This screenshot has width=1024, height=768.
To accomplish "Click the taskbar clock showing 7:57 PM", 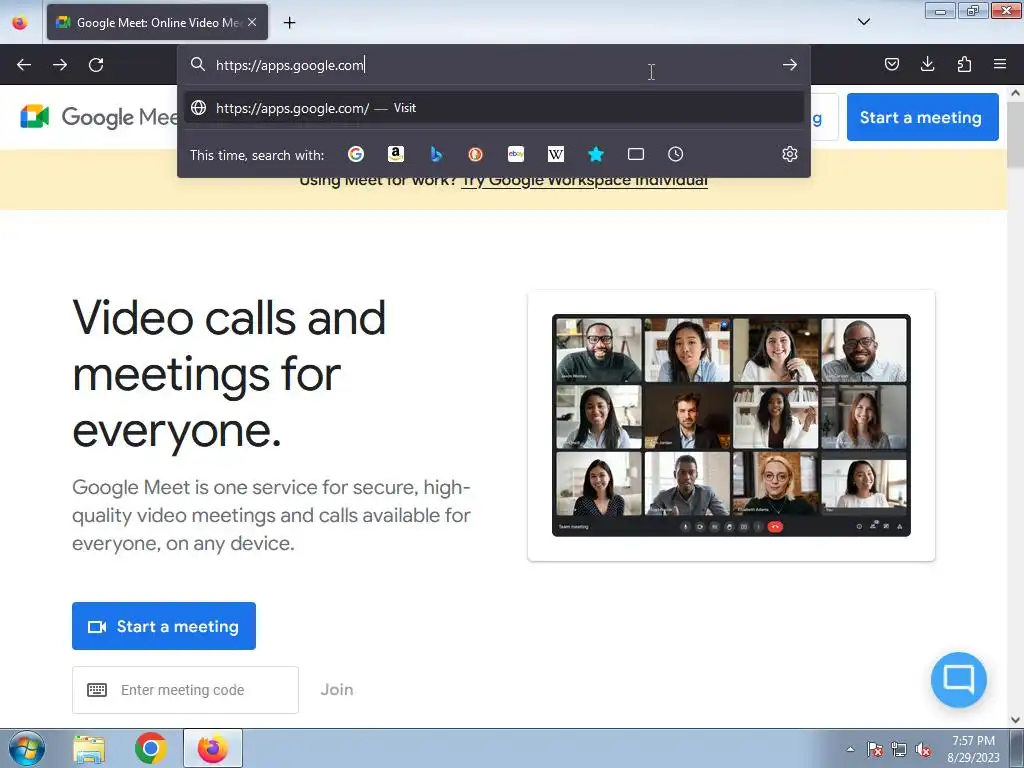I will tap(973, 749).
